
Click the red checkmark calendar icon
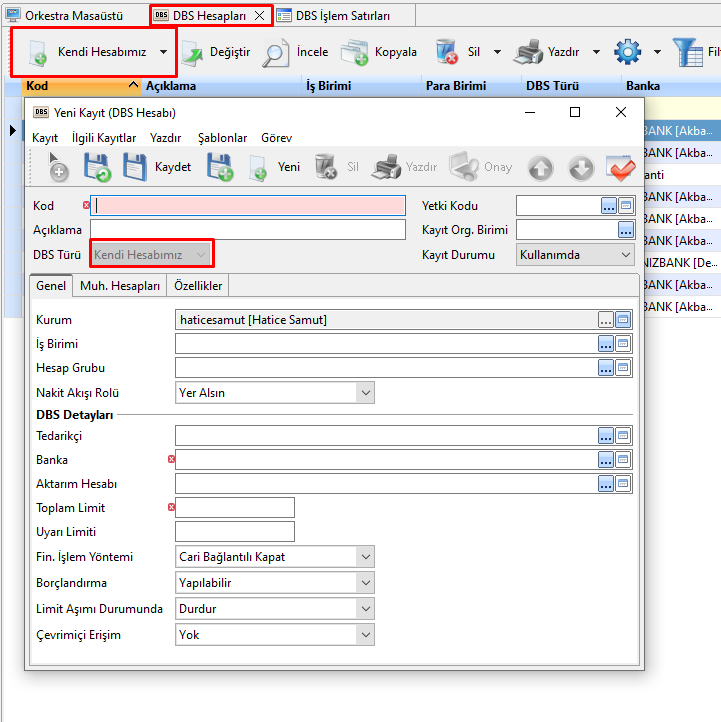click(x=621, y=167)
